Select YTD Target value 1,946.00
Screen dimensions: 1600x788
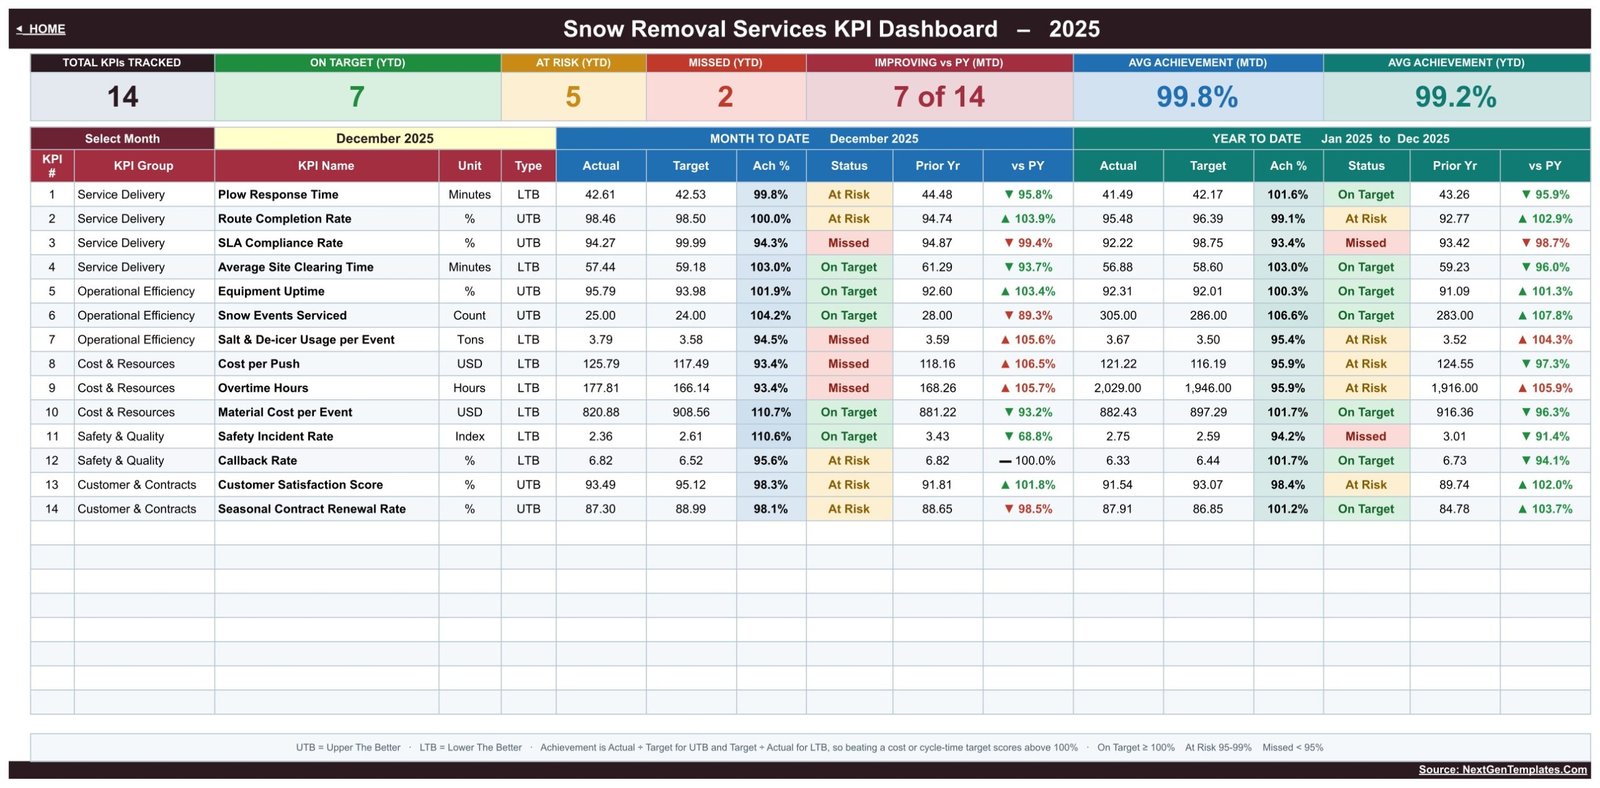point(1208,388)
